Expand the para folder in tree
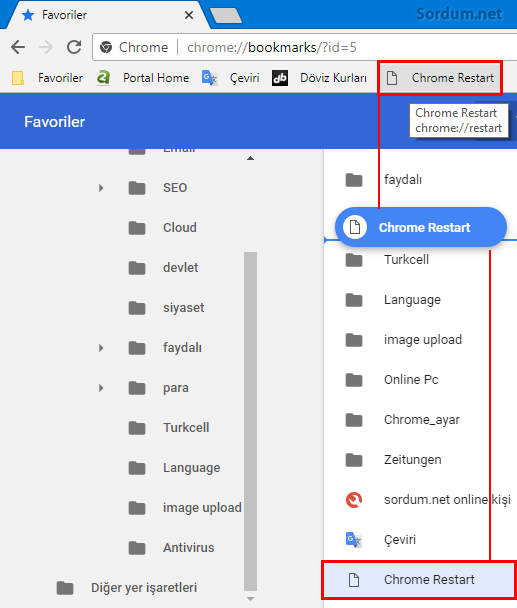 [x=101, y=388]
